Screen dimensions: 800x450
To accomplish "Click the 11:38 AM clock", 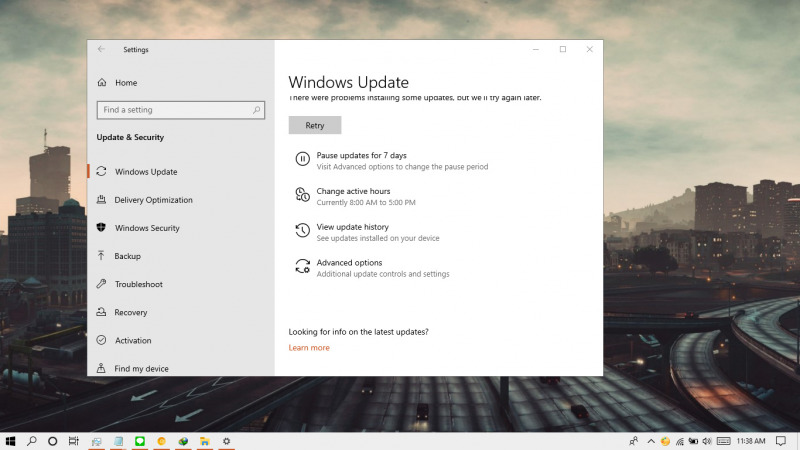I will click(751, 441).
